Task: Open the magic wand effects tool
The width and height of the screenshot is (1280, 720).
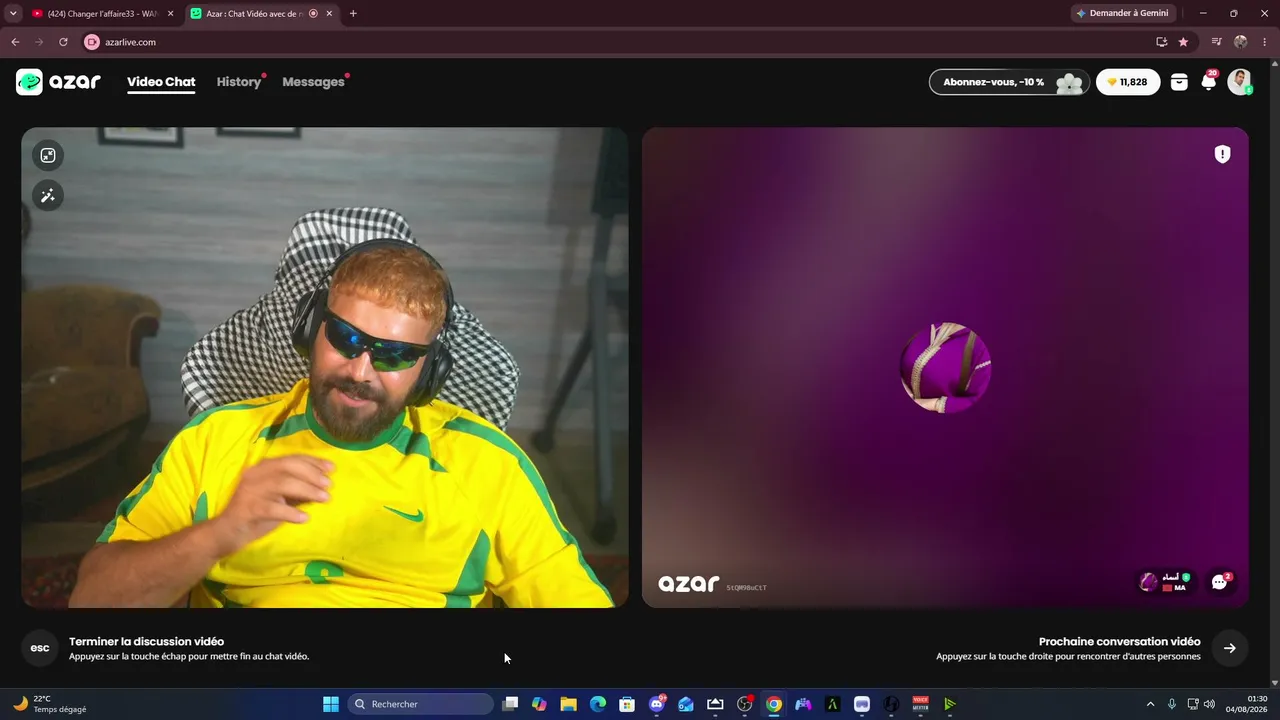Action: tap(48, 196)
